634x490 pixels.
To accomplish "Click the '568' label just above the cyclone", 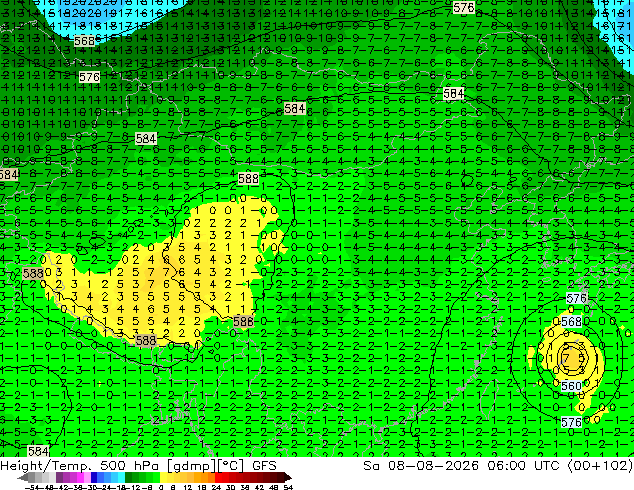I will coord(571,322).
